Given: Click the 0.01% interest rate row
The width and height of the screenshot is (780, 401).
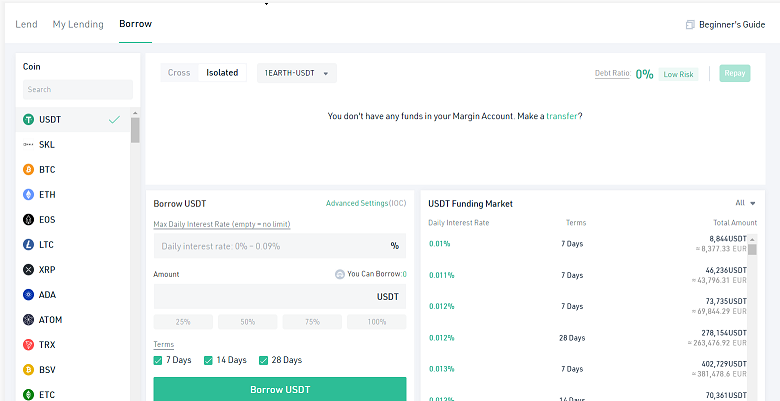Looking at the screenshot, I should pyautogui.click(x=587, y=244).
